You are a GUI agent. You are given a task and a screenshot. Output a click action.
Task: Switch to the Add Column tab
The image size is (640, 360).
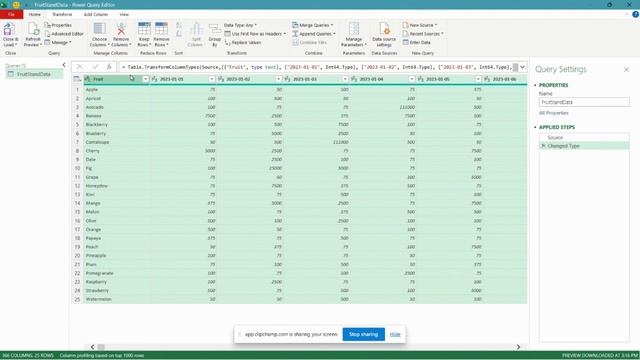pos(96,14)
